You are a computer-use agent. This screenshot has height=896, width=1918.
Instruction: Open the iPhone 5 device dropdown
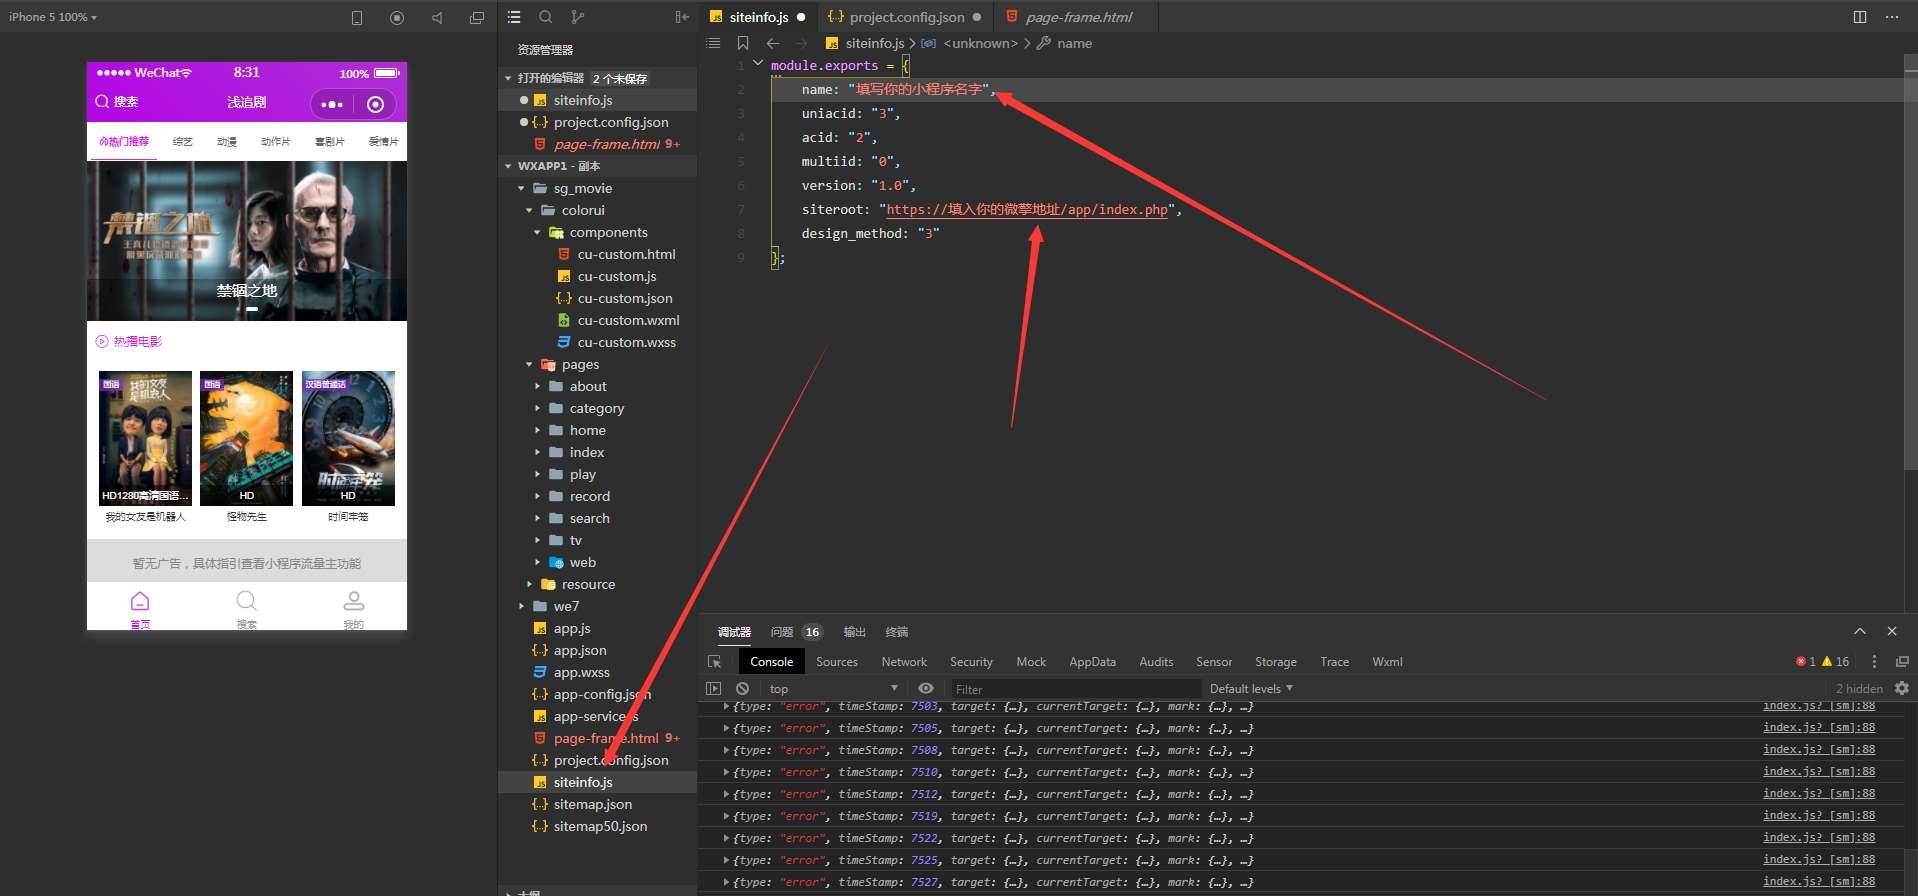click(52, 17)
